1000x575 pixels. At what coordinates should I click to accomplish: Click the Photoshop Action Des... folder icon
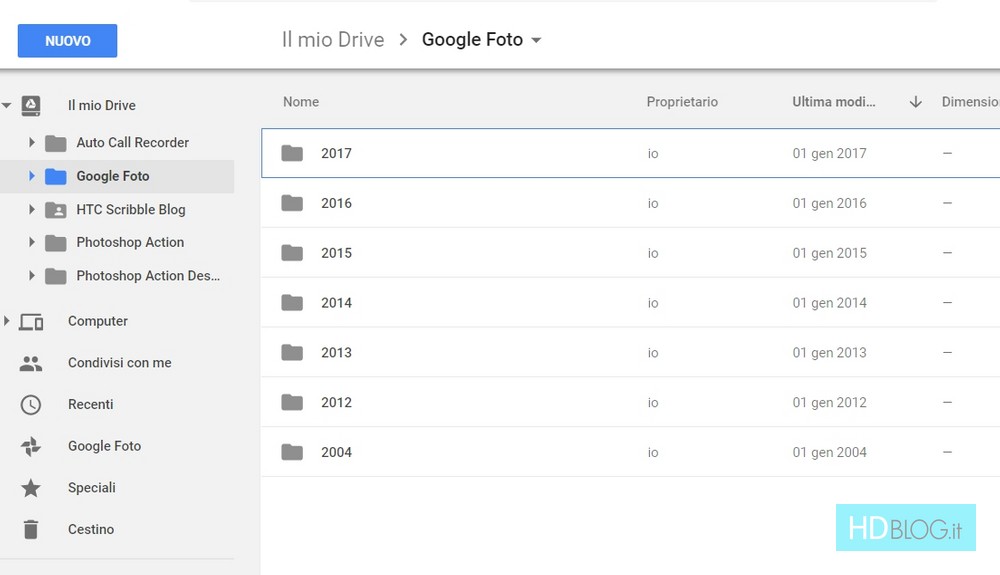tap(55, 276)
